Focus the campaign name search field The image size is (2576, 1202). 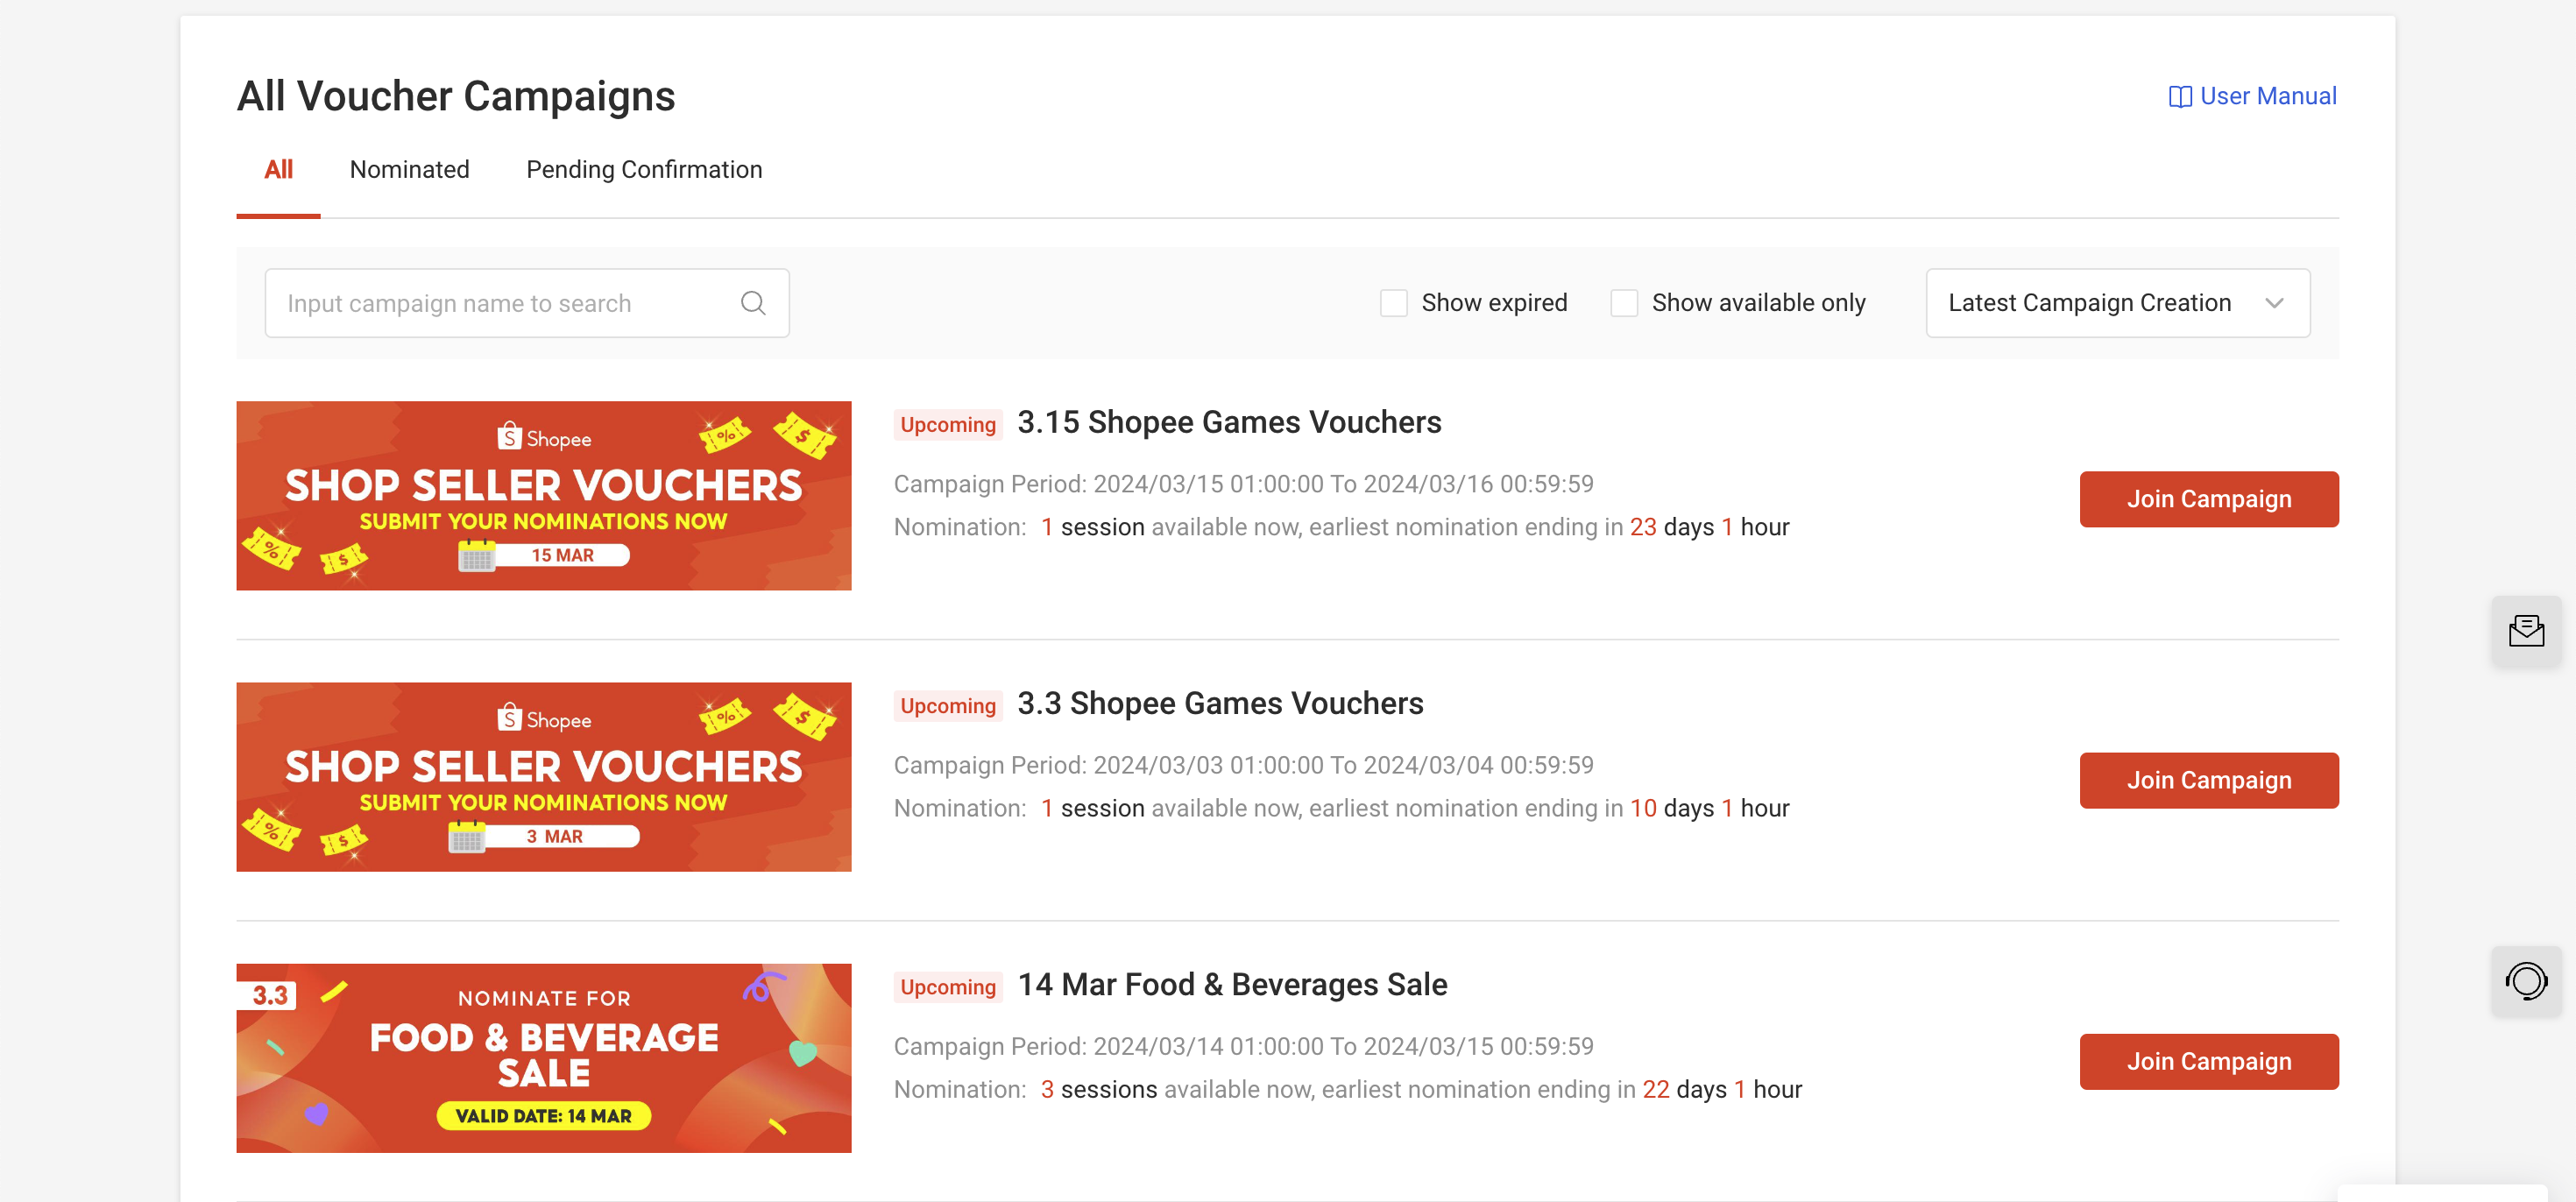500,303
